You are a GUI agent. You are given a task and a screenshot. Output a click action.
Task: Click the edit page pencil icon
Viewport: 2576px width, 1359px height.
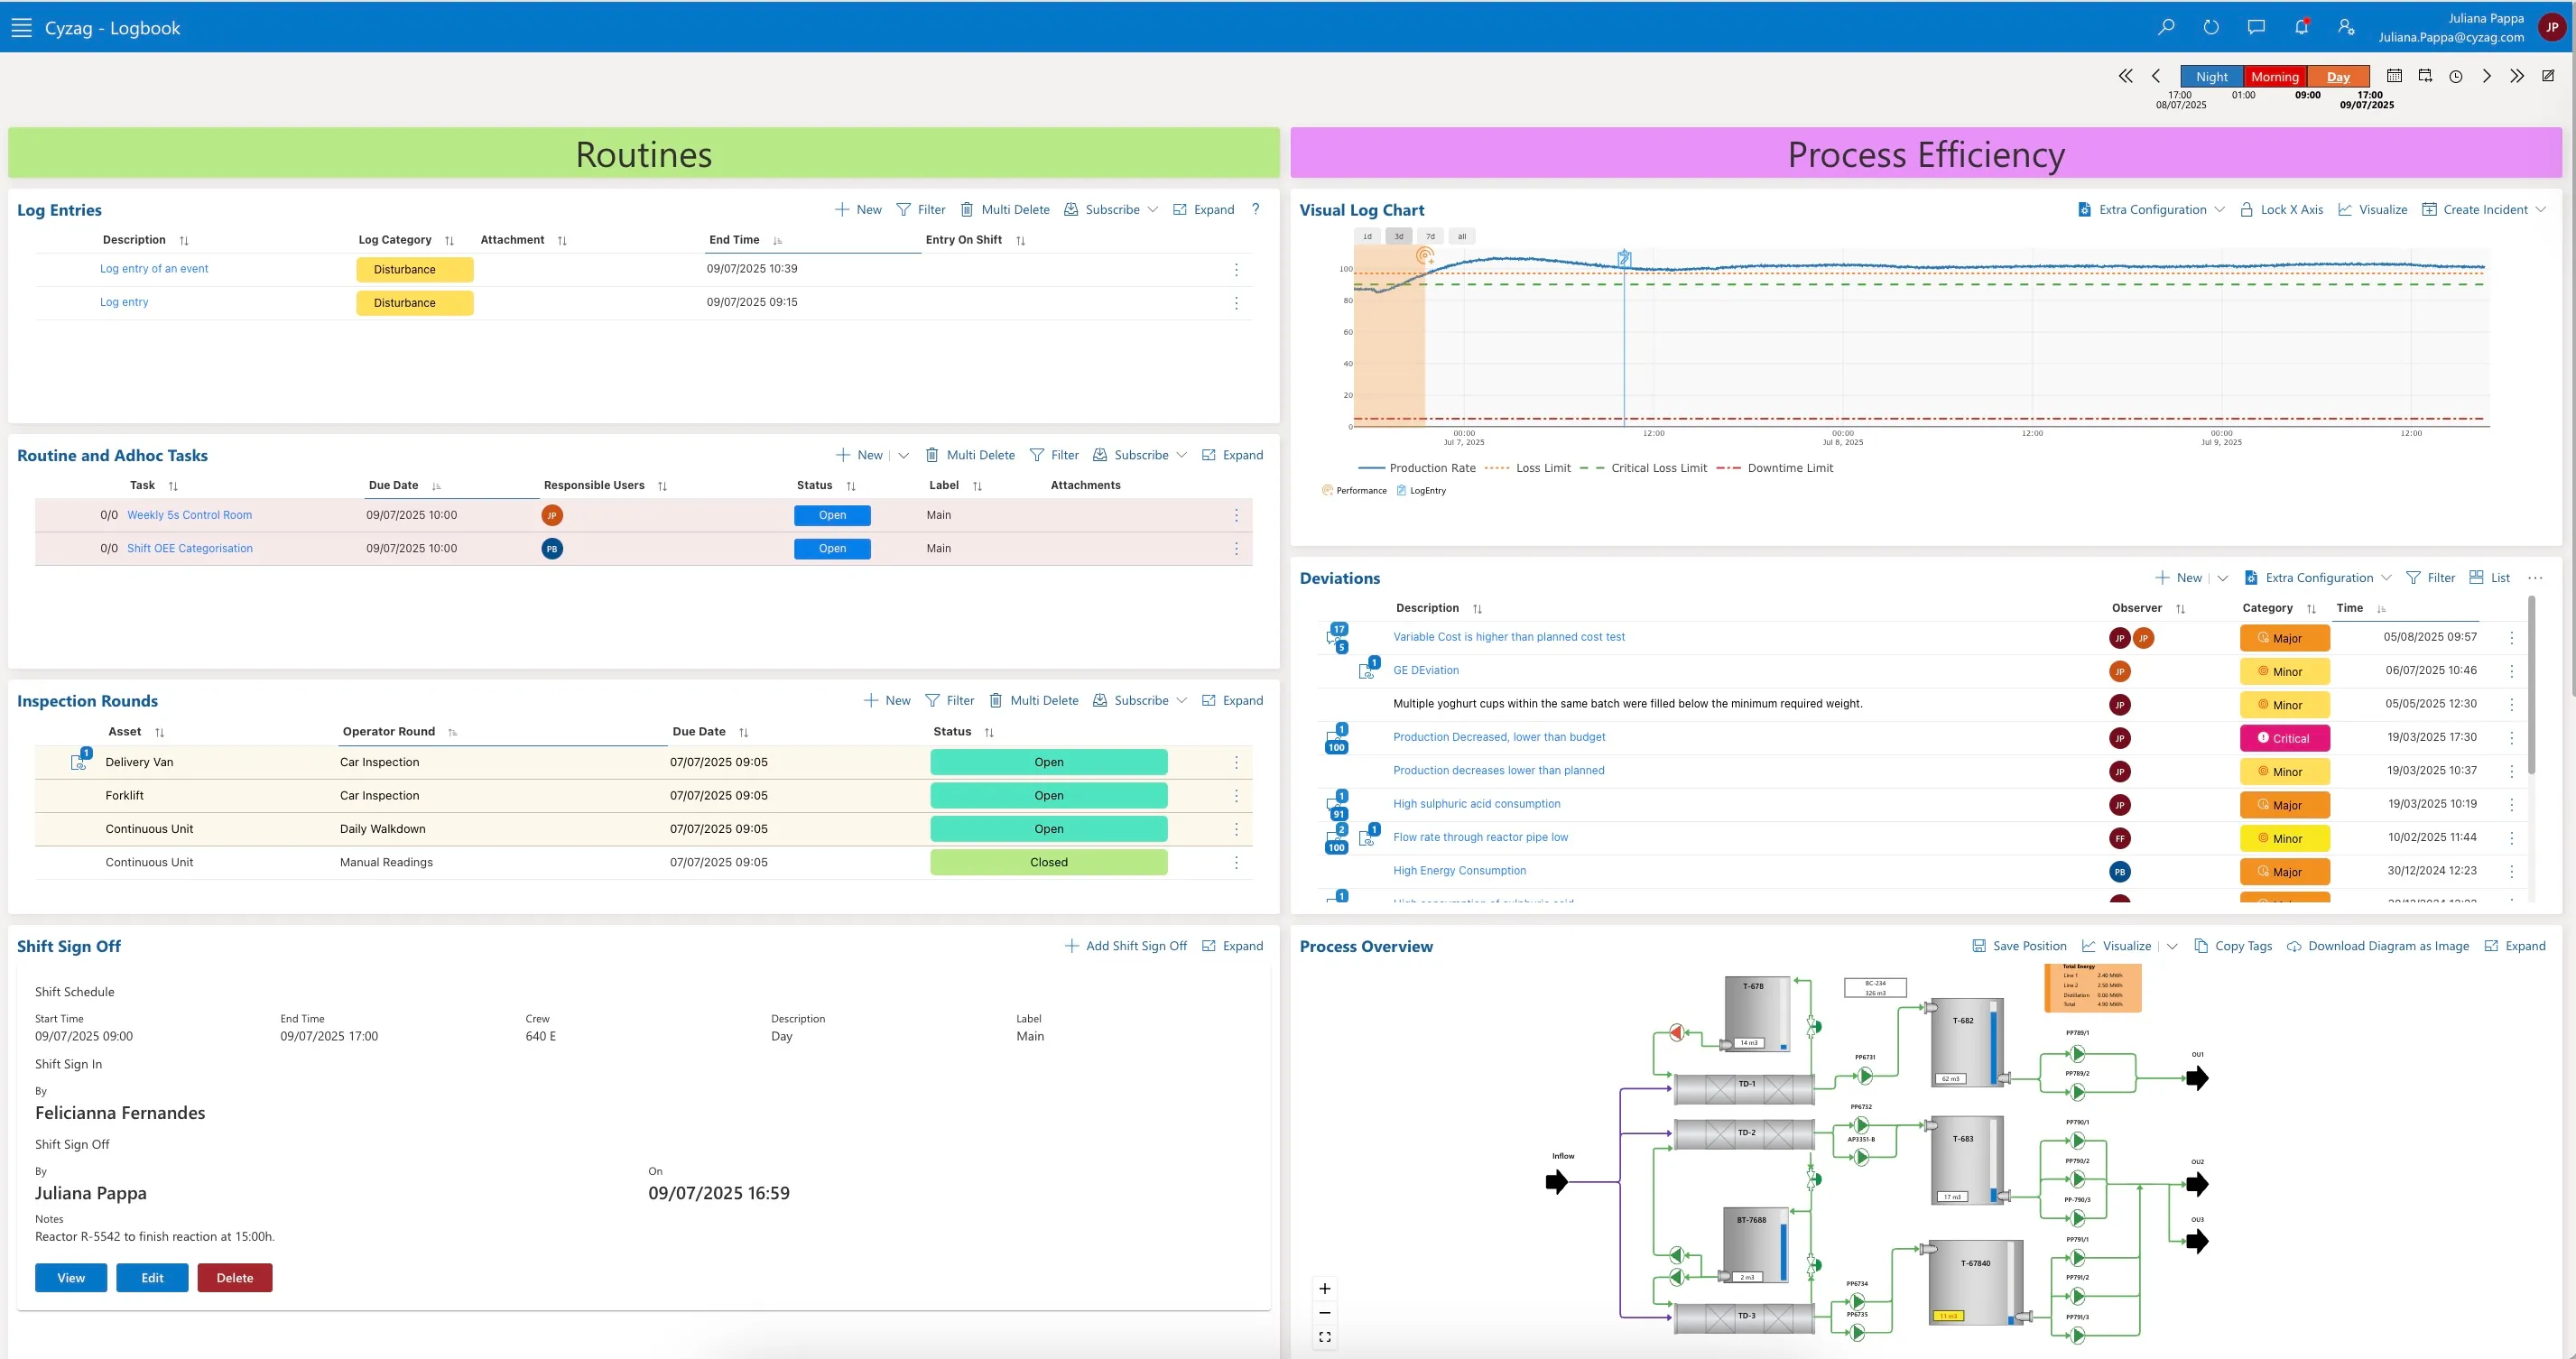coord(2548,76)
